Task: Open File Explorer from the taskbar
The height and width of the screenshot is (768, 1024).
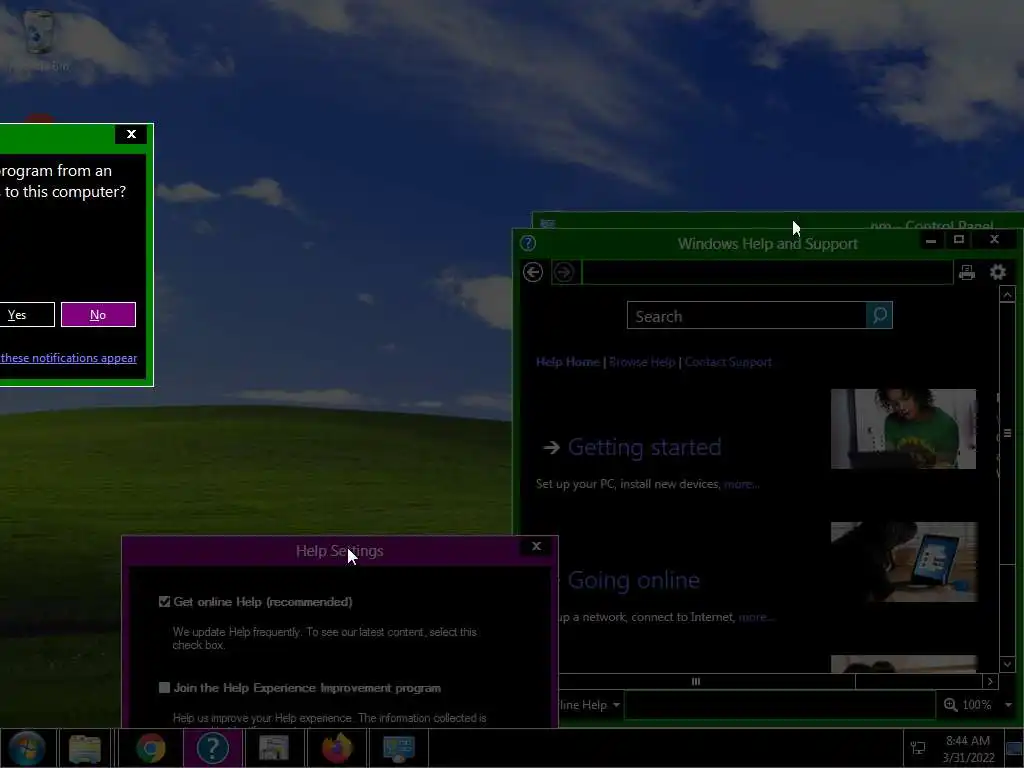Action: tap(85, 748)
